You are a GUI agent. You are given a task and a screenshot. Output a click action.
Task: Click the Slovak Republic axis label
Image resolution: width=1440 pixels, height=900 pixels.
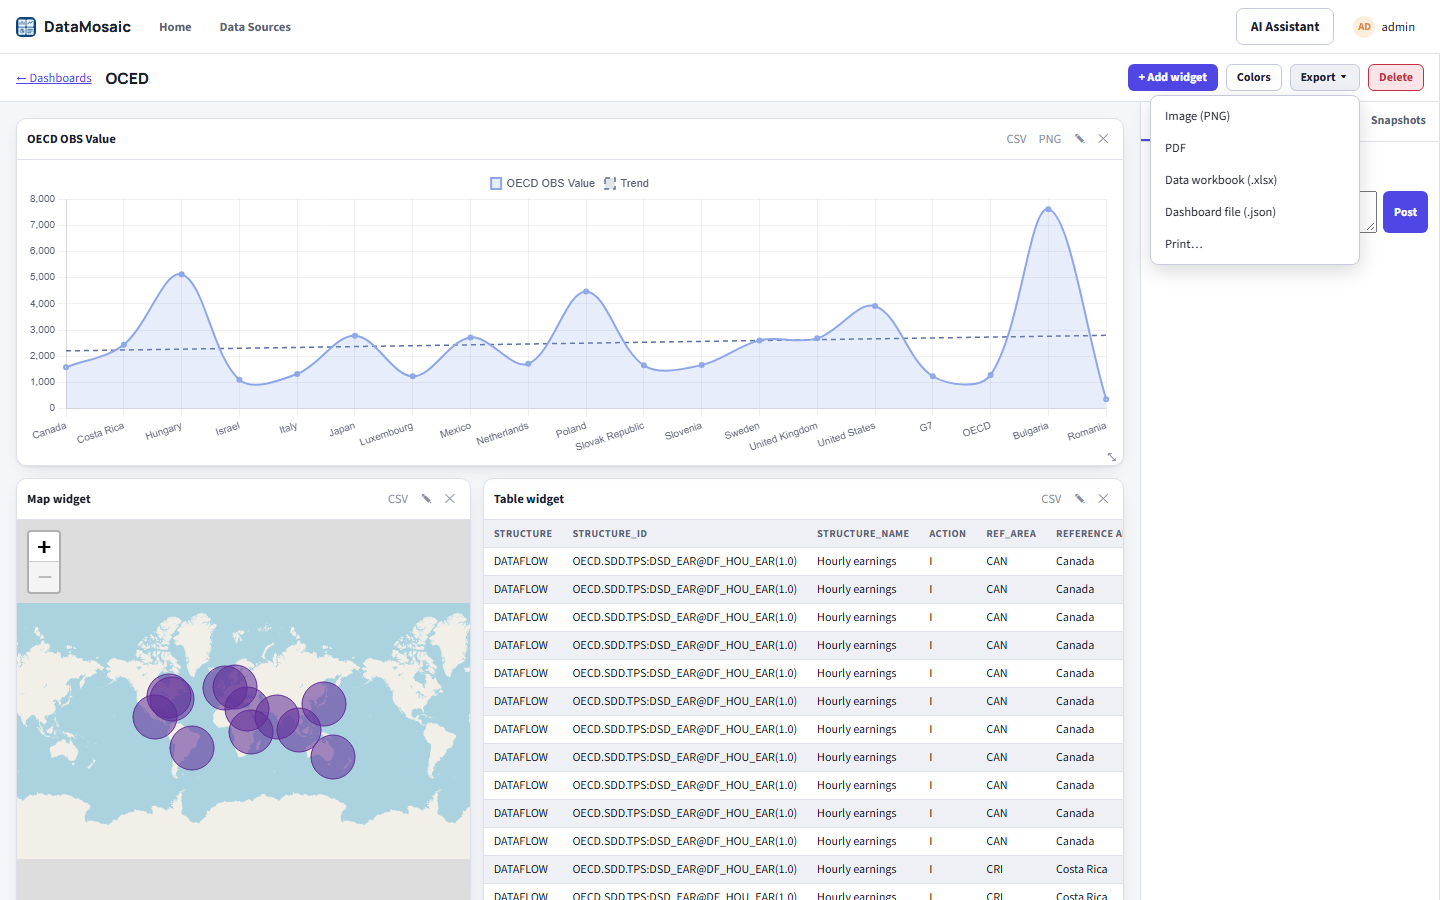click(610, 436)
